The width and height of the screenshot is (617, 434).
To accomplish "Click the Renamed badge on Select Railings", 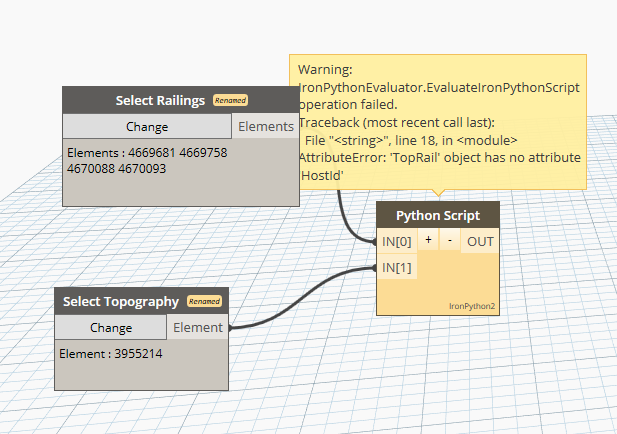I will [x=230, y=100].
